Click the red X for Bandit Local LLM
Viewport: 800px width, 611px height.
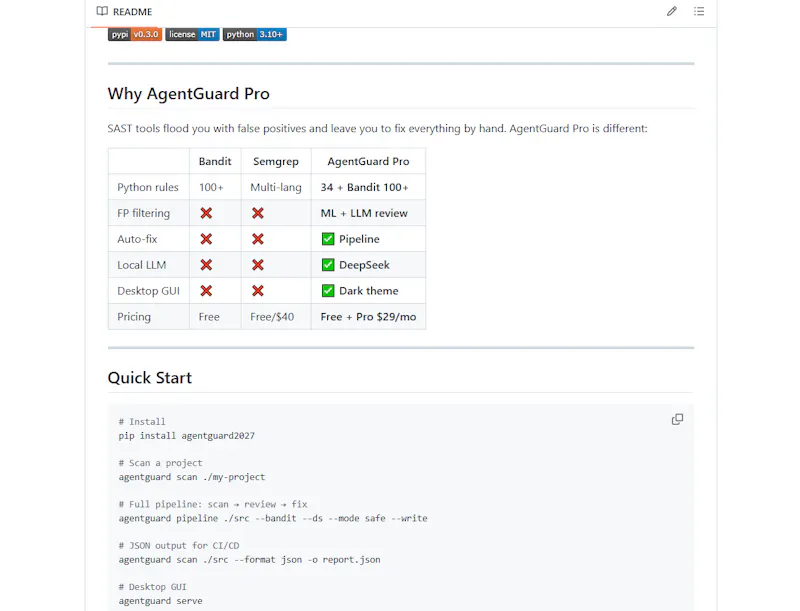point(206,265)
